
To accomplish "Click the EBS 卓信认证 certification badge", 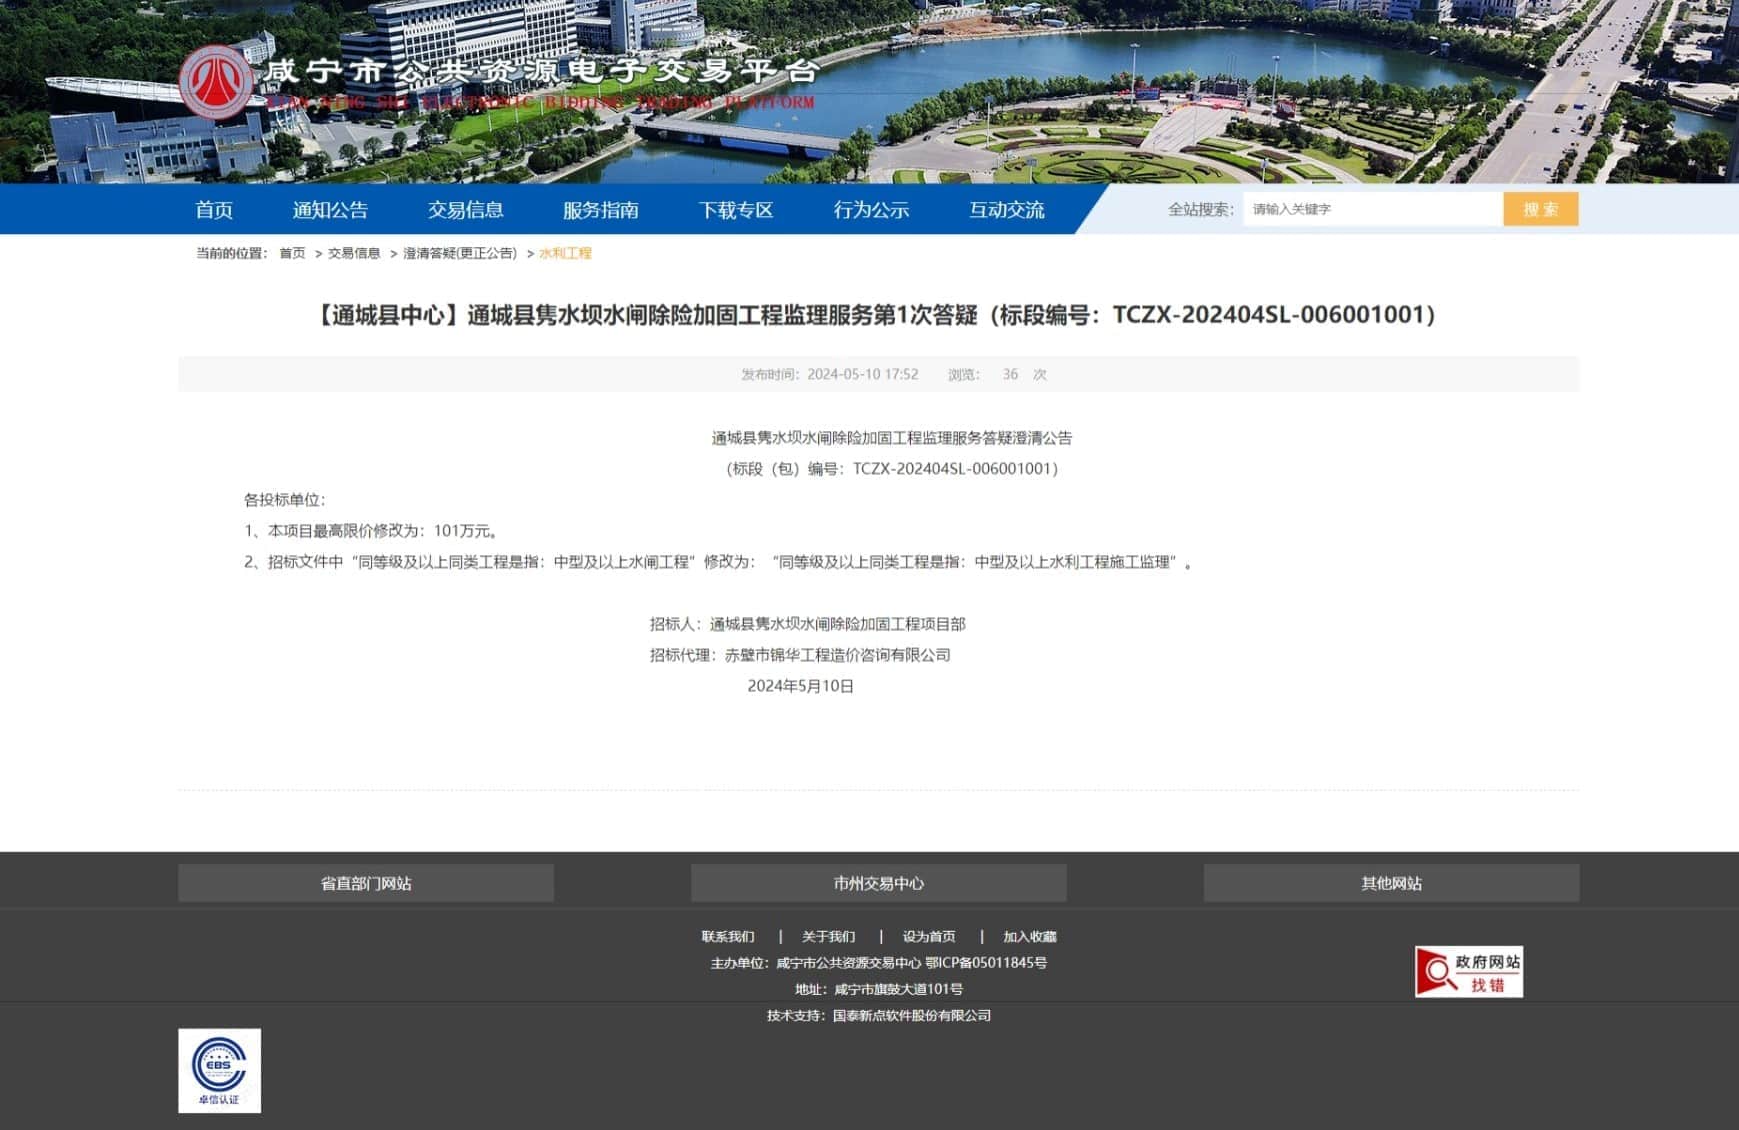I will [x=219, y=1070].
